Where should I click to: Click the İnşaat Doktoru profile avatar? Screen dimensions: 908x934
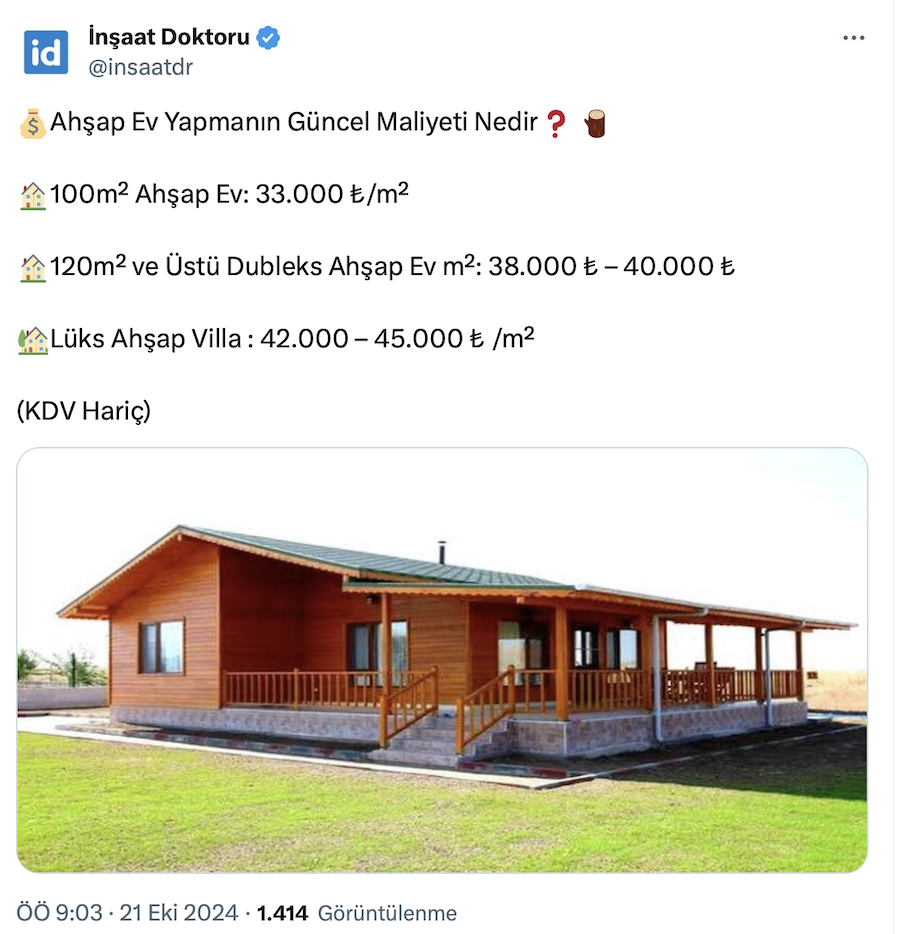[46, 52]
